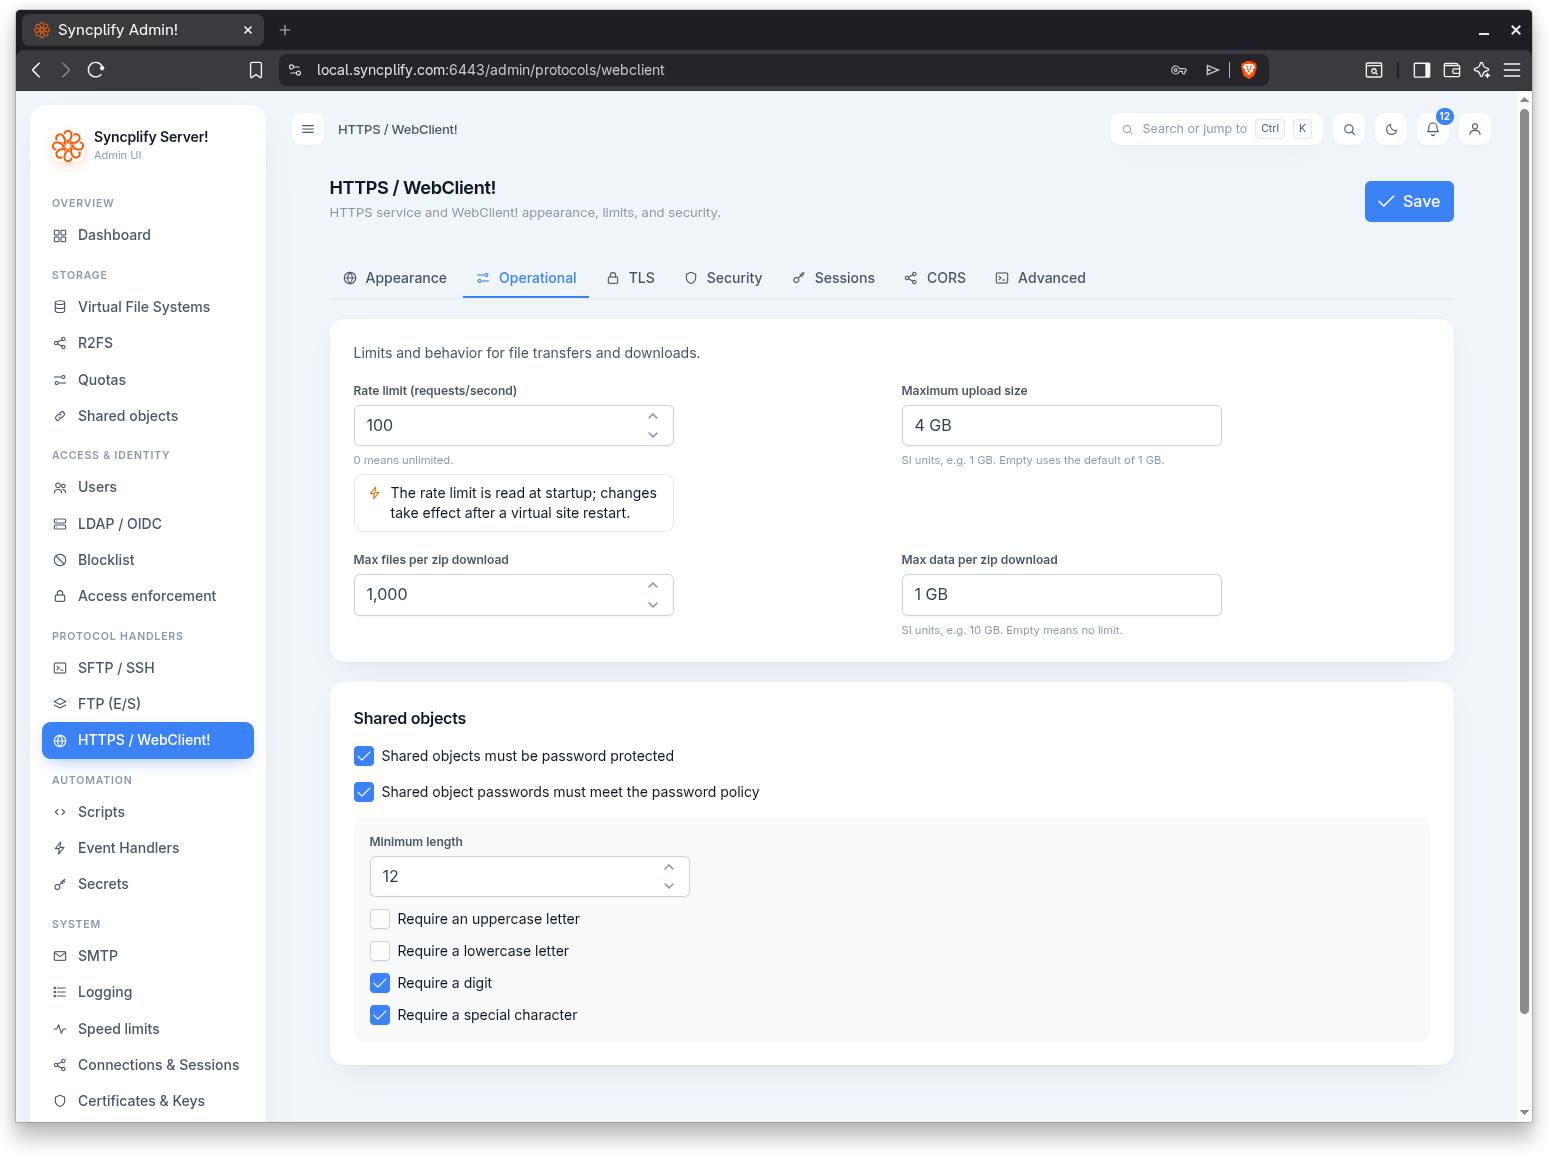Image resolution: width=1548 pixels, height=1154 pixels.
Task: Go to SFTP / SSH handler
Action: click(148, 668)
